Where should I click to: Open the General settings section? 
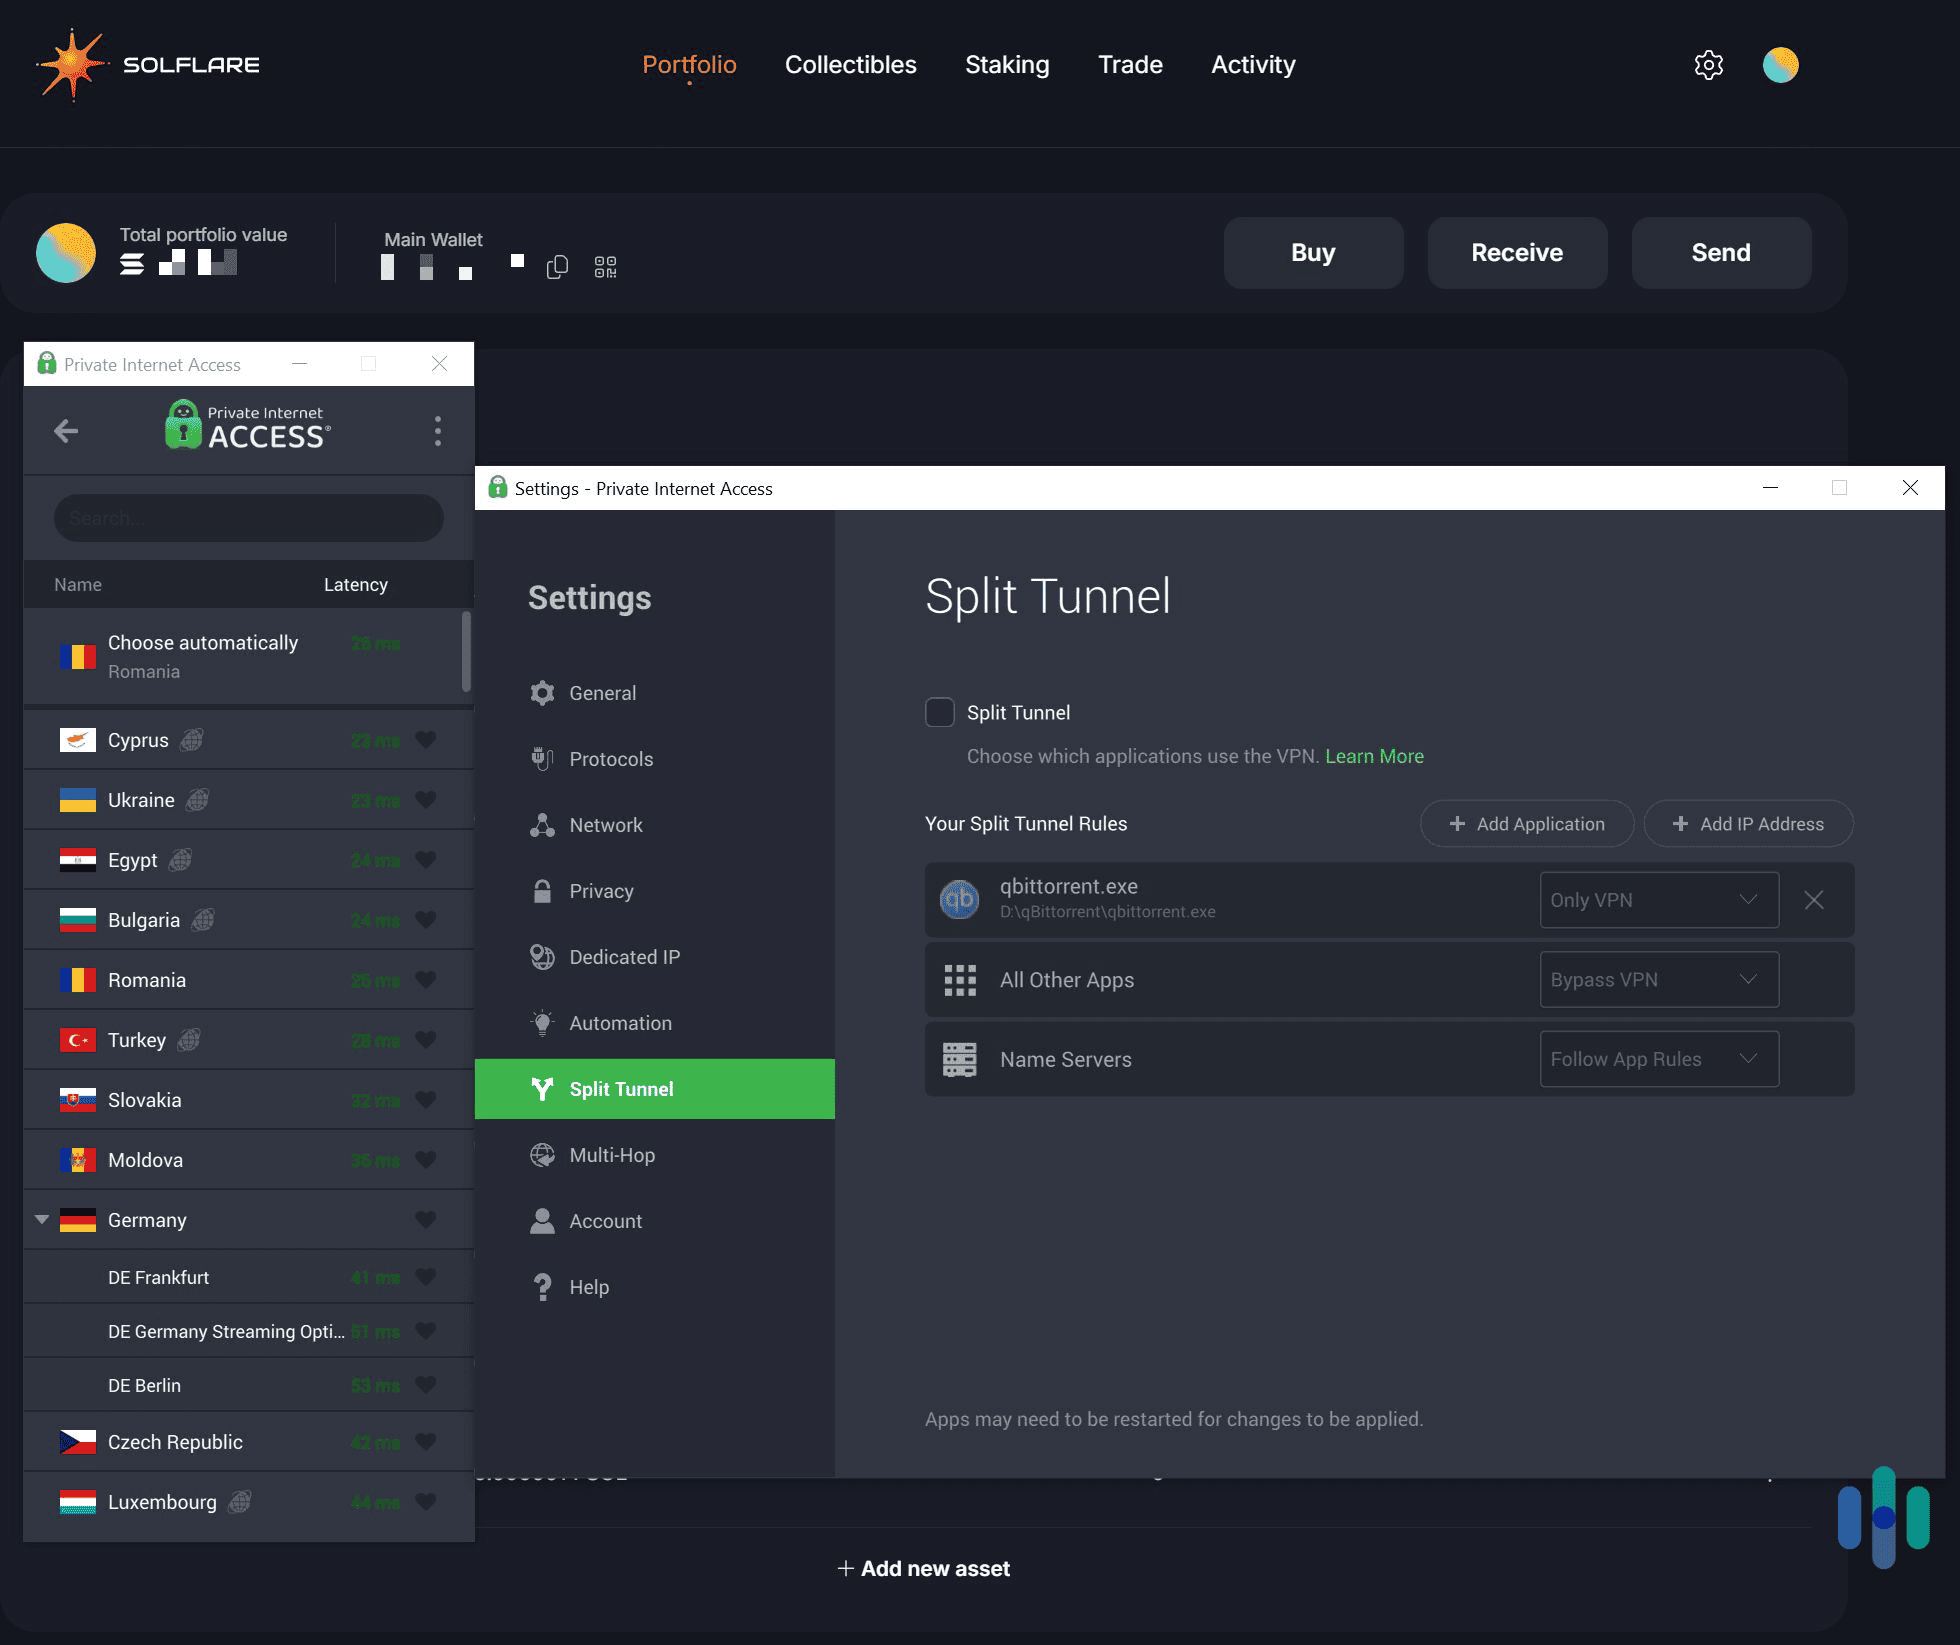(x=602, y=692)
